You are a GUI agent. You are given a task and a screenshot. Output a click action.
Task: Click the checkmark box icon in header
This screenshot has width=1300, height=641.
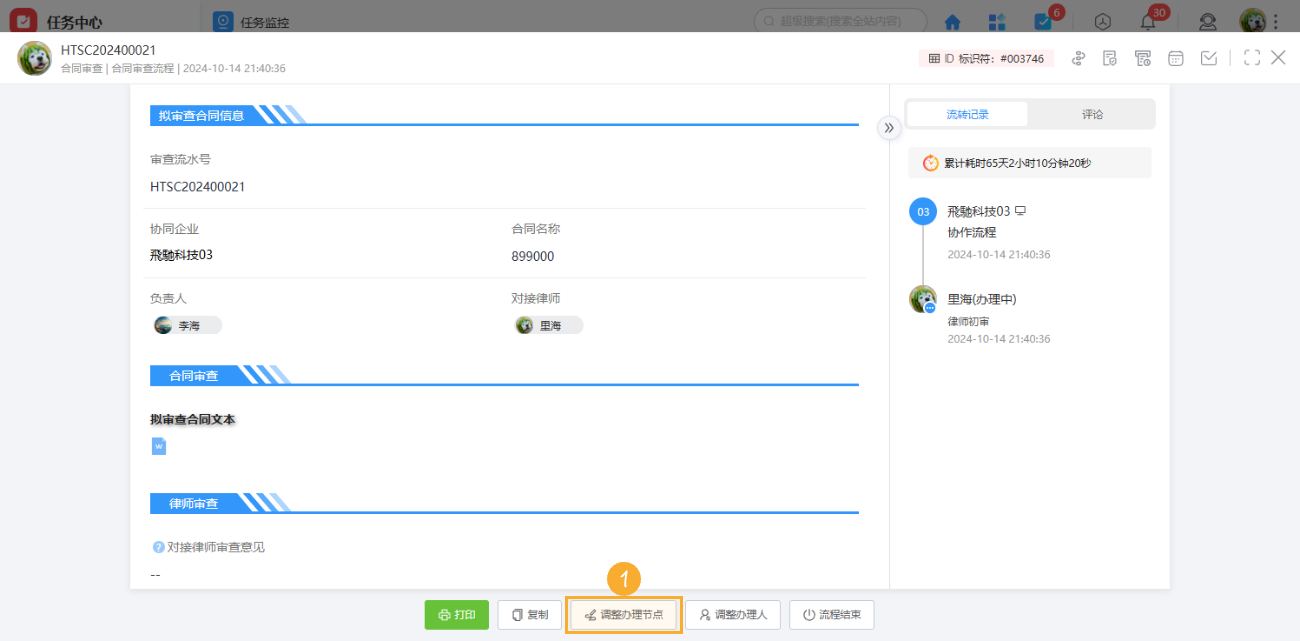pyautogui.click(x=1209, y=58)
